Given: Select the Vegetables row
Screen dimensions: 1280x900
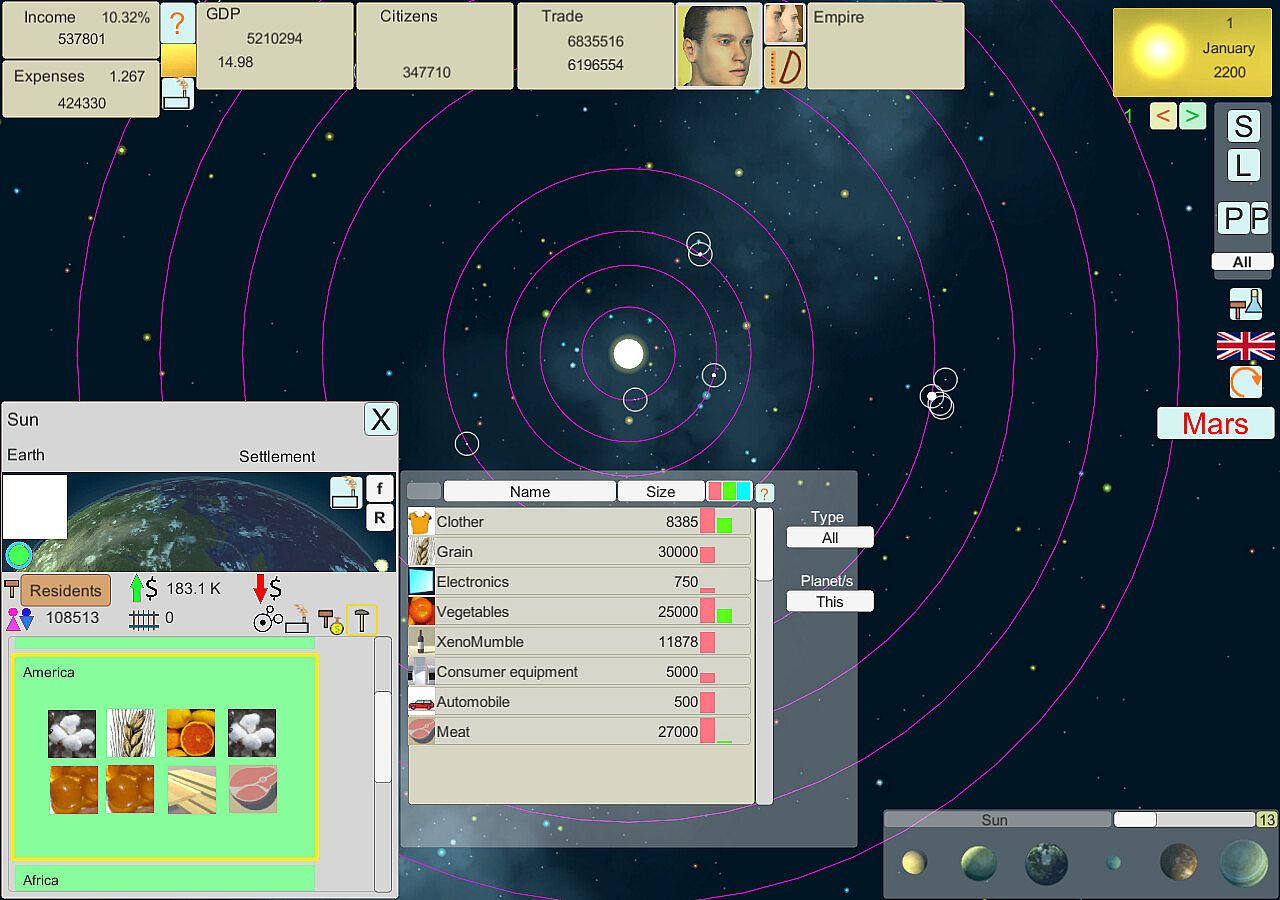Looking at the screenshot, I should click(580, 611).
